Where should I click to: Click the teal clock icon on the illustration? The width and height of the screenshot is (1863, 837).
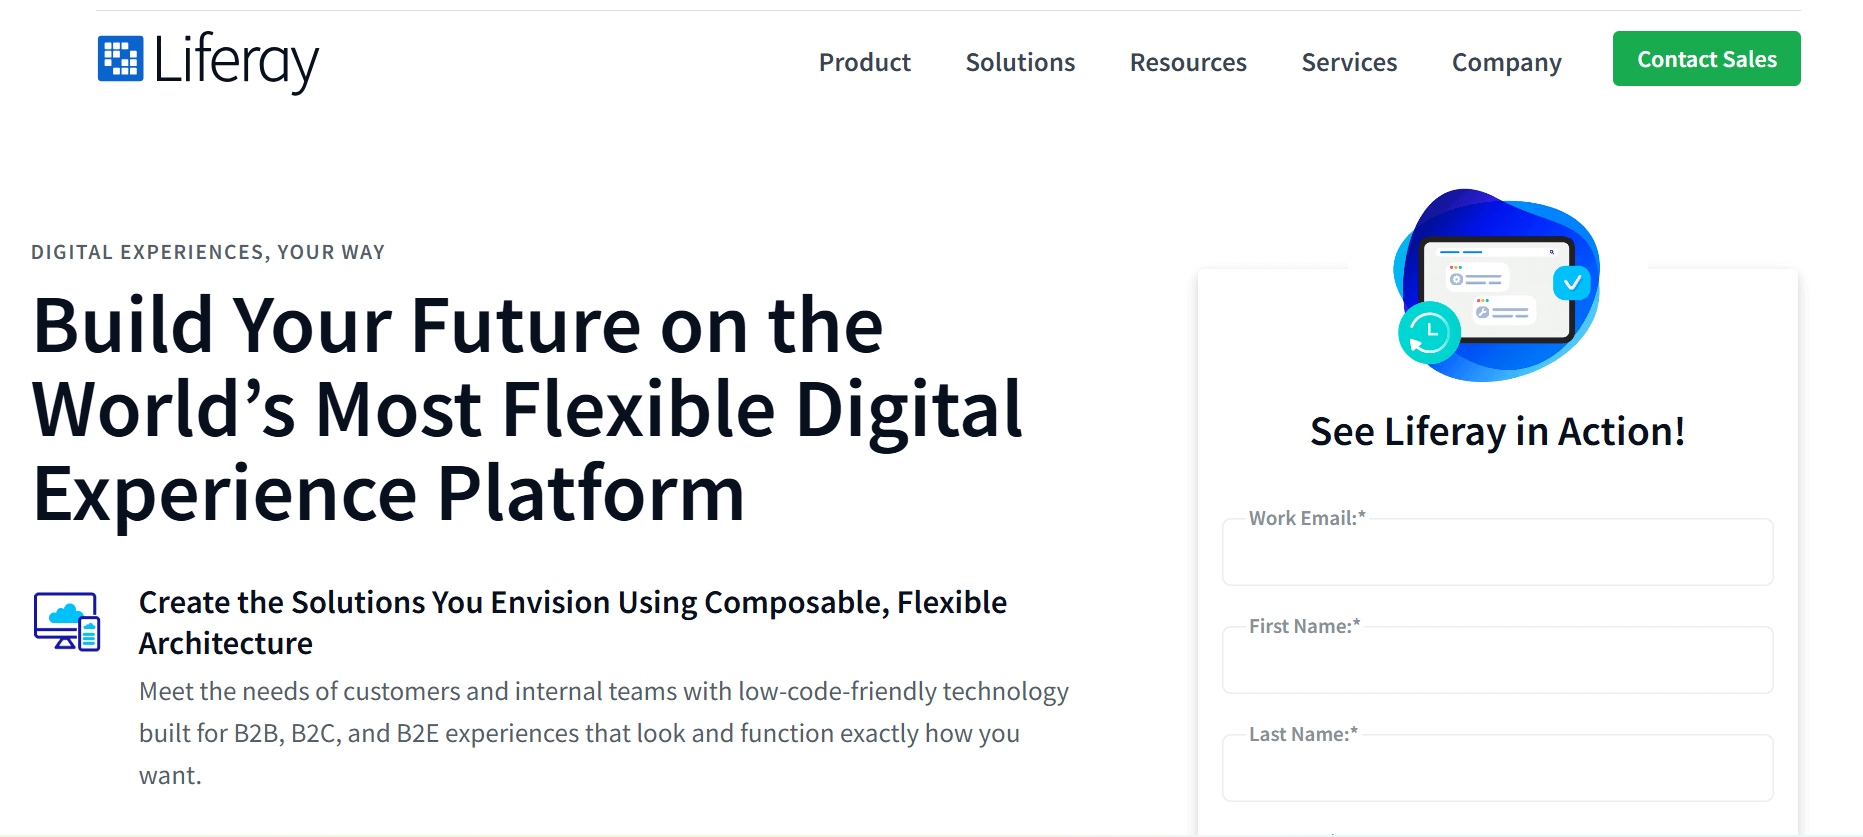tap(1429, 332)
